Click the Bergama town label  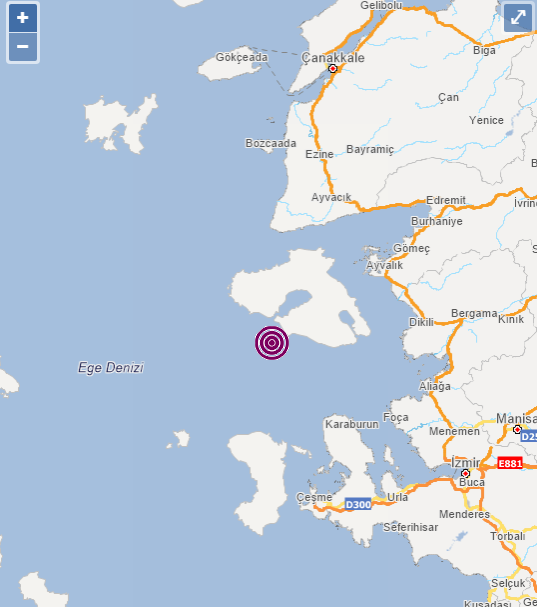[x=474, y=313]
